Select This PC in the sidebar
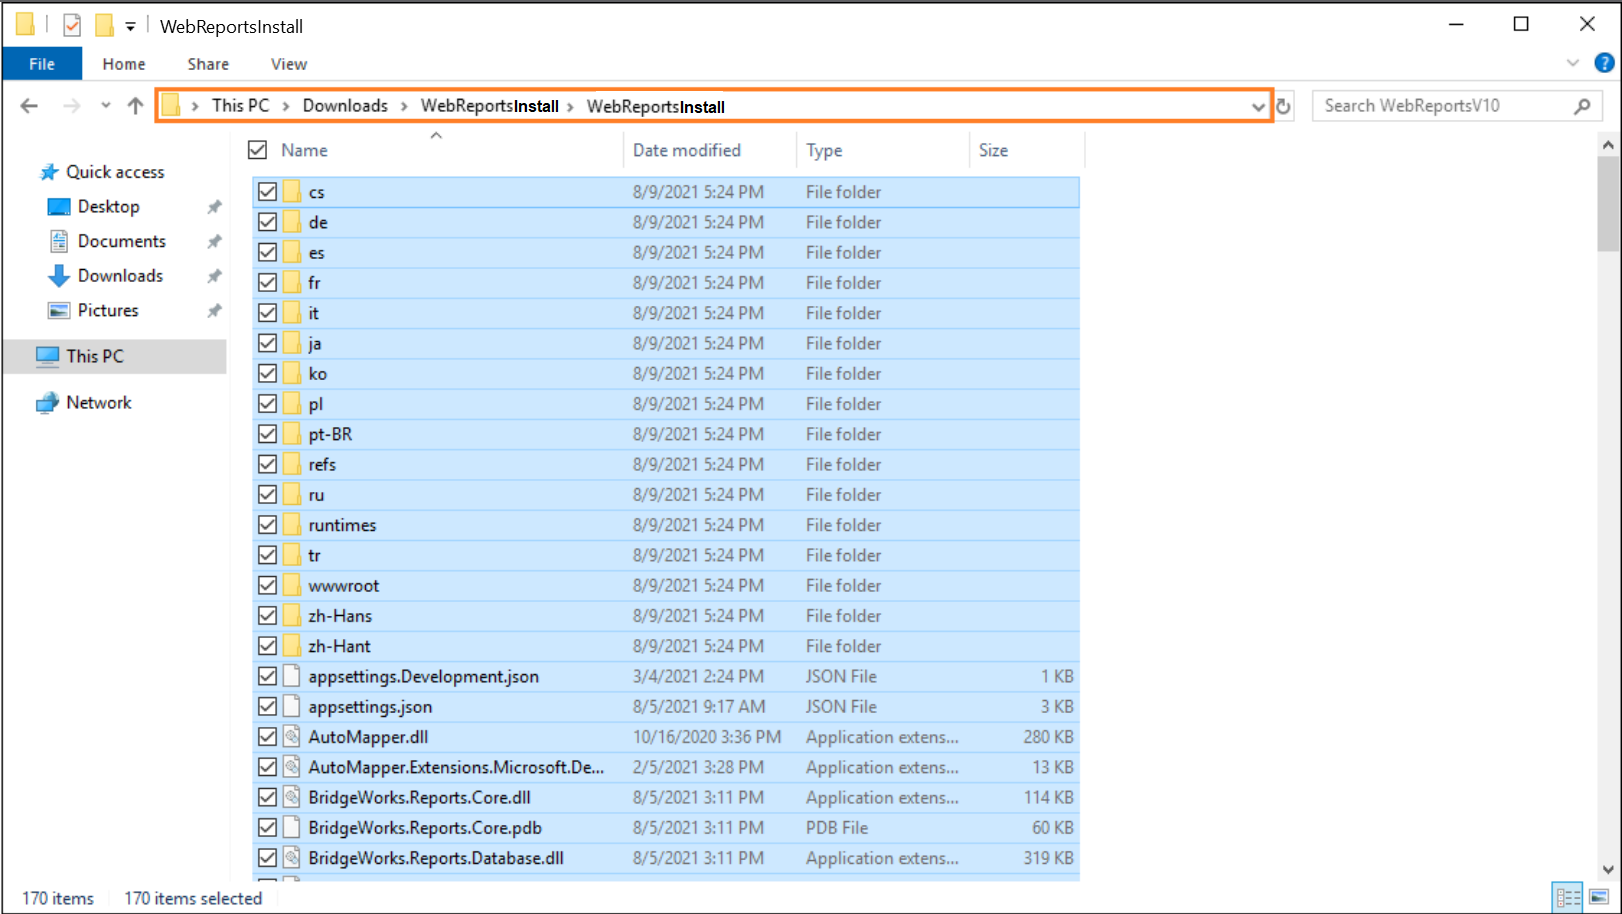1622x914 pixels. pyautogui.click(x=95, y=356)
